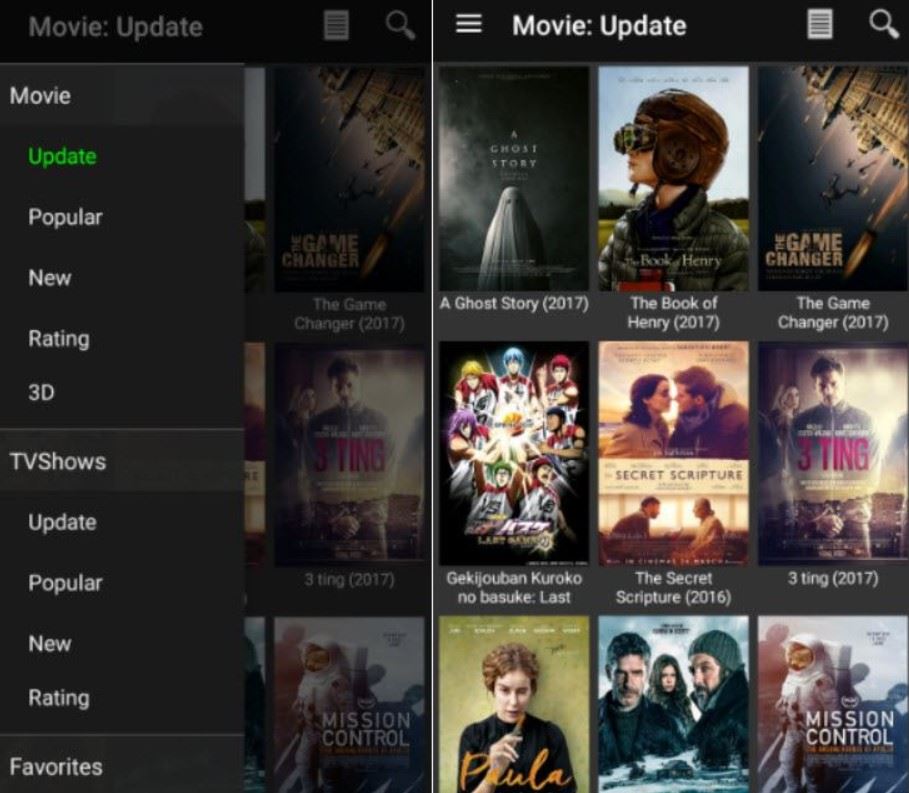Tap the dimmed list view icon in left screen
The height and width of the screenshot is (793, 909).
click(336, 25)
